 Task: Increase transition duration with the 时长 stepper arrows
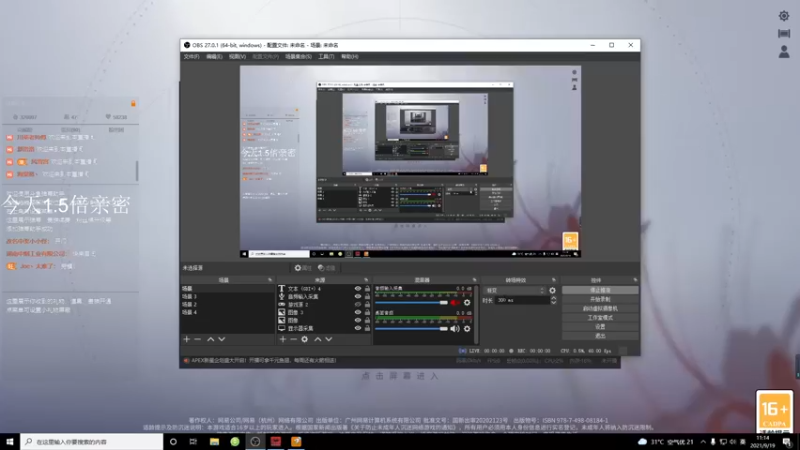coord(554,298)
